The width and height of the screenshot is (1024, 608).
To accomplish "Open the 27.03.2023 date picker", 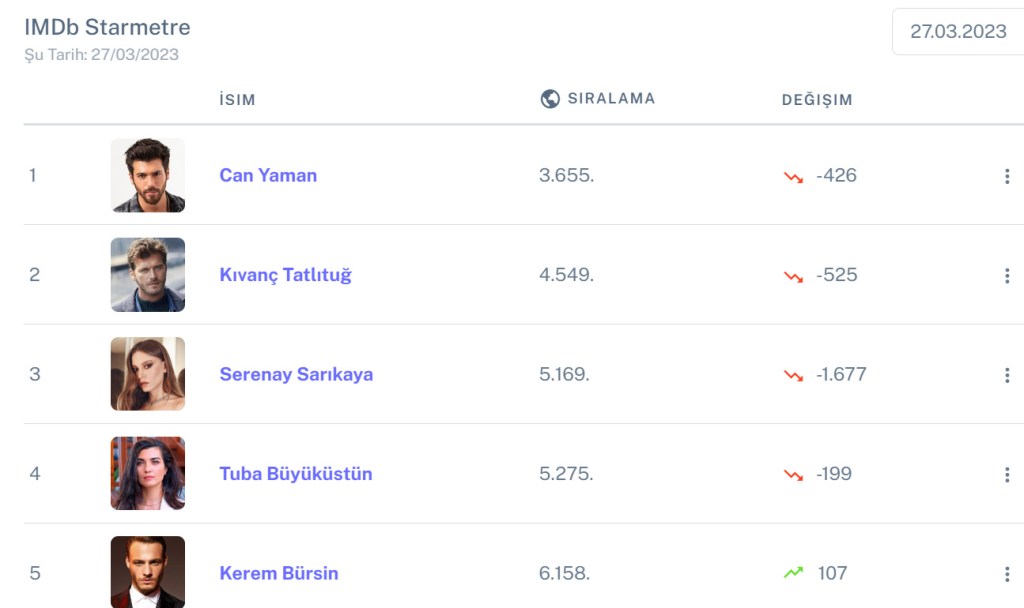I will tap(957, 31).
